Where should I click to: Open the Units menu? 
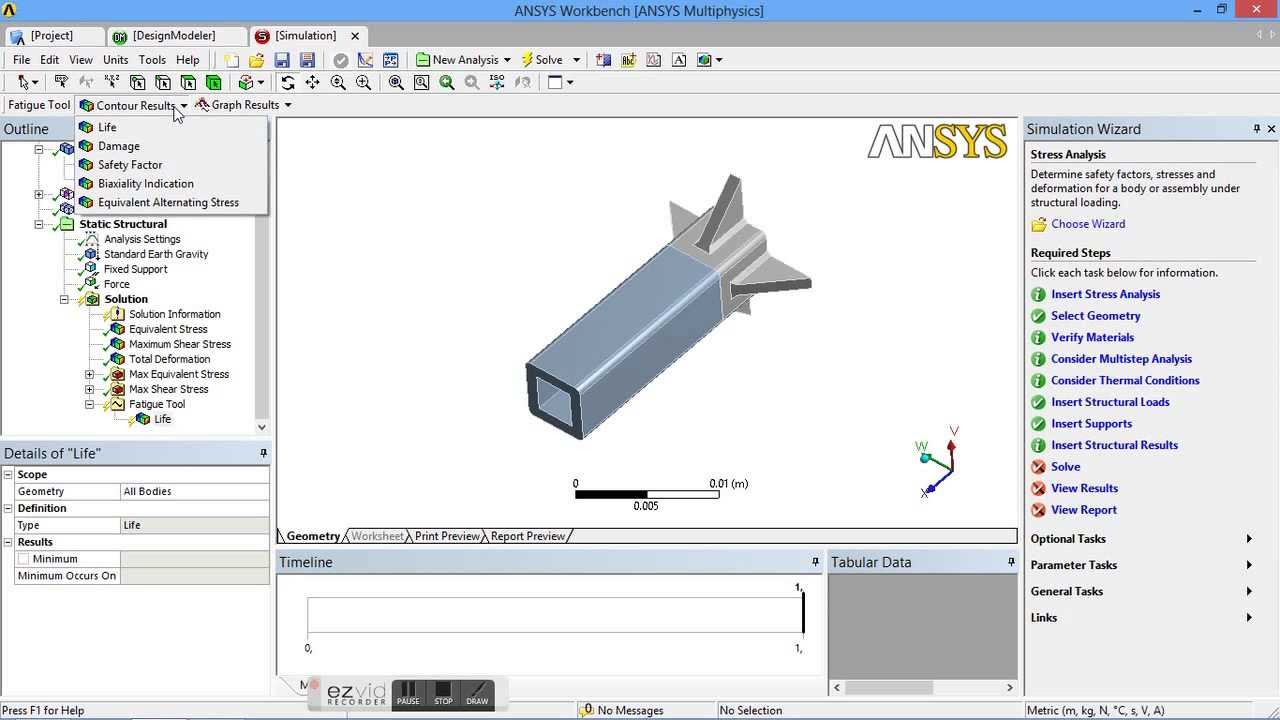pos(115,60)
